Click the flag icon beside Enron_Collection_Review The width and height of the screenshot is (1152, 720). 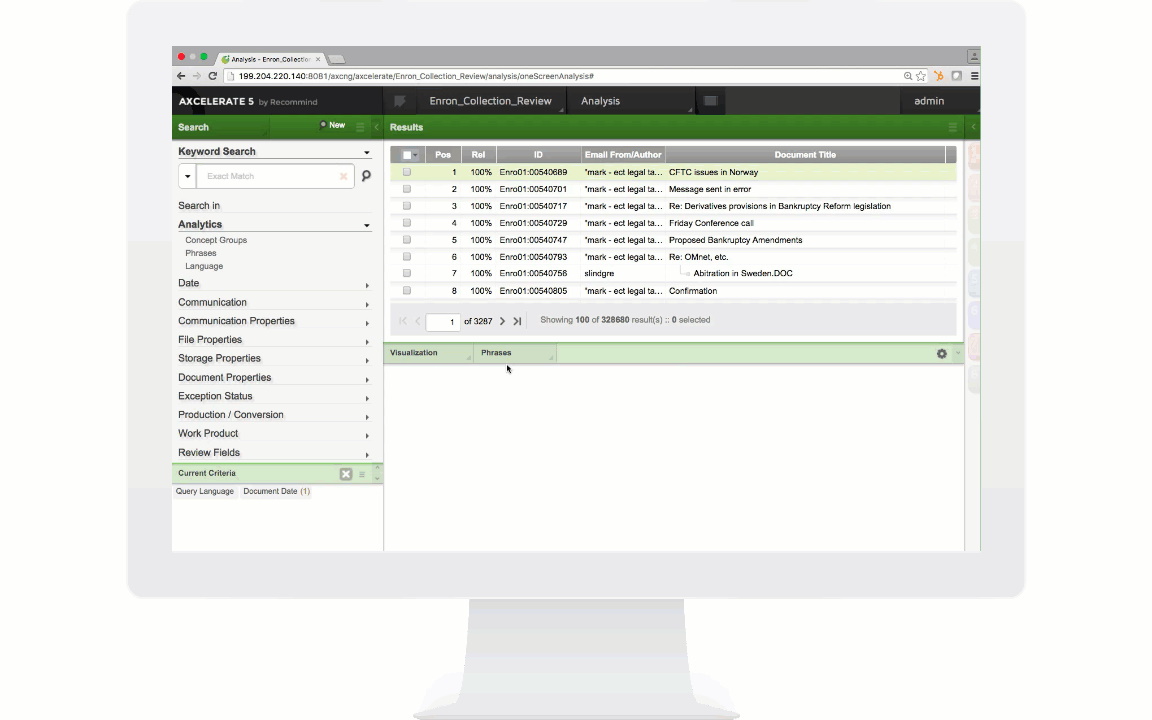[400, 101]
